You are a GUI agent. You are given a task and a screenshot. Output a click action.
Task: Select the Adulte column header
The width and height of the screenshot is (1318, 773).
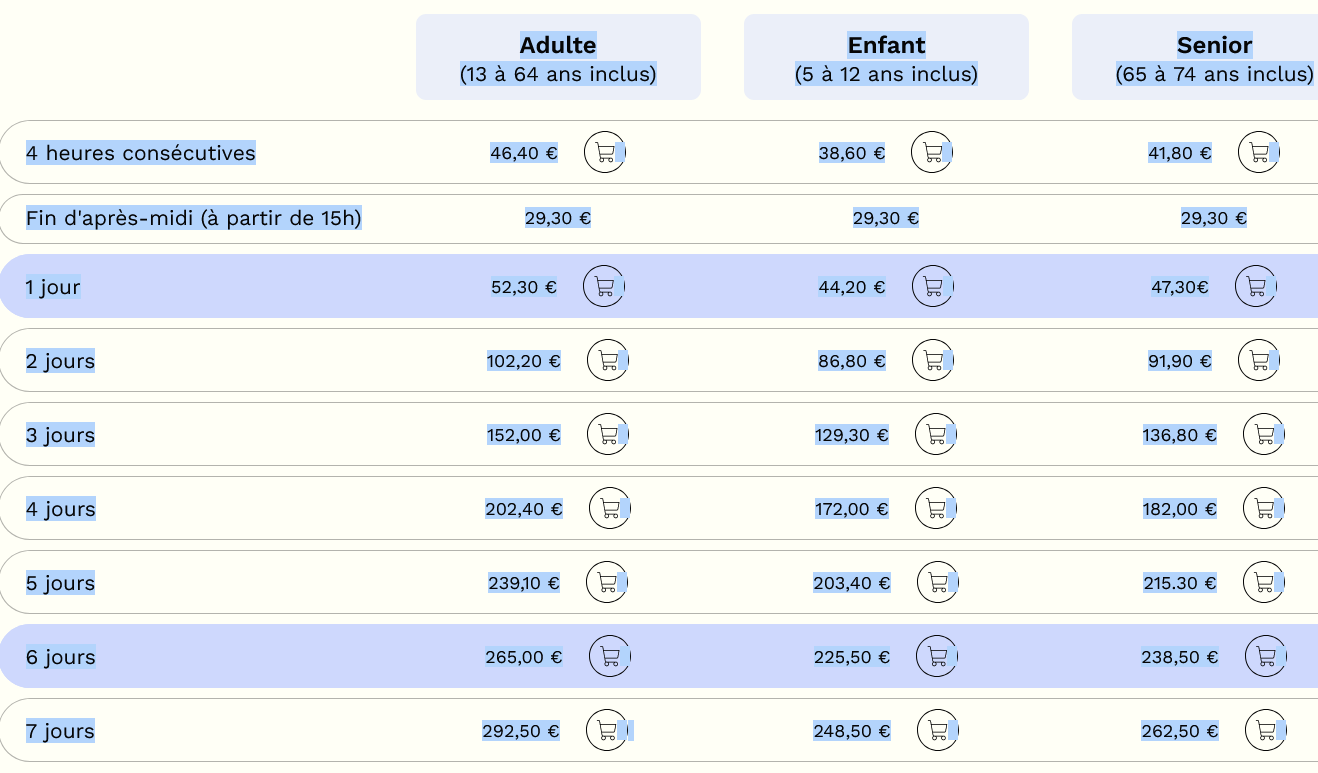click(x=558, y=57)
